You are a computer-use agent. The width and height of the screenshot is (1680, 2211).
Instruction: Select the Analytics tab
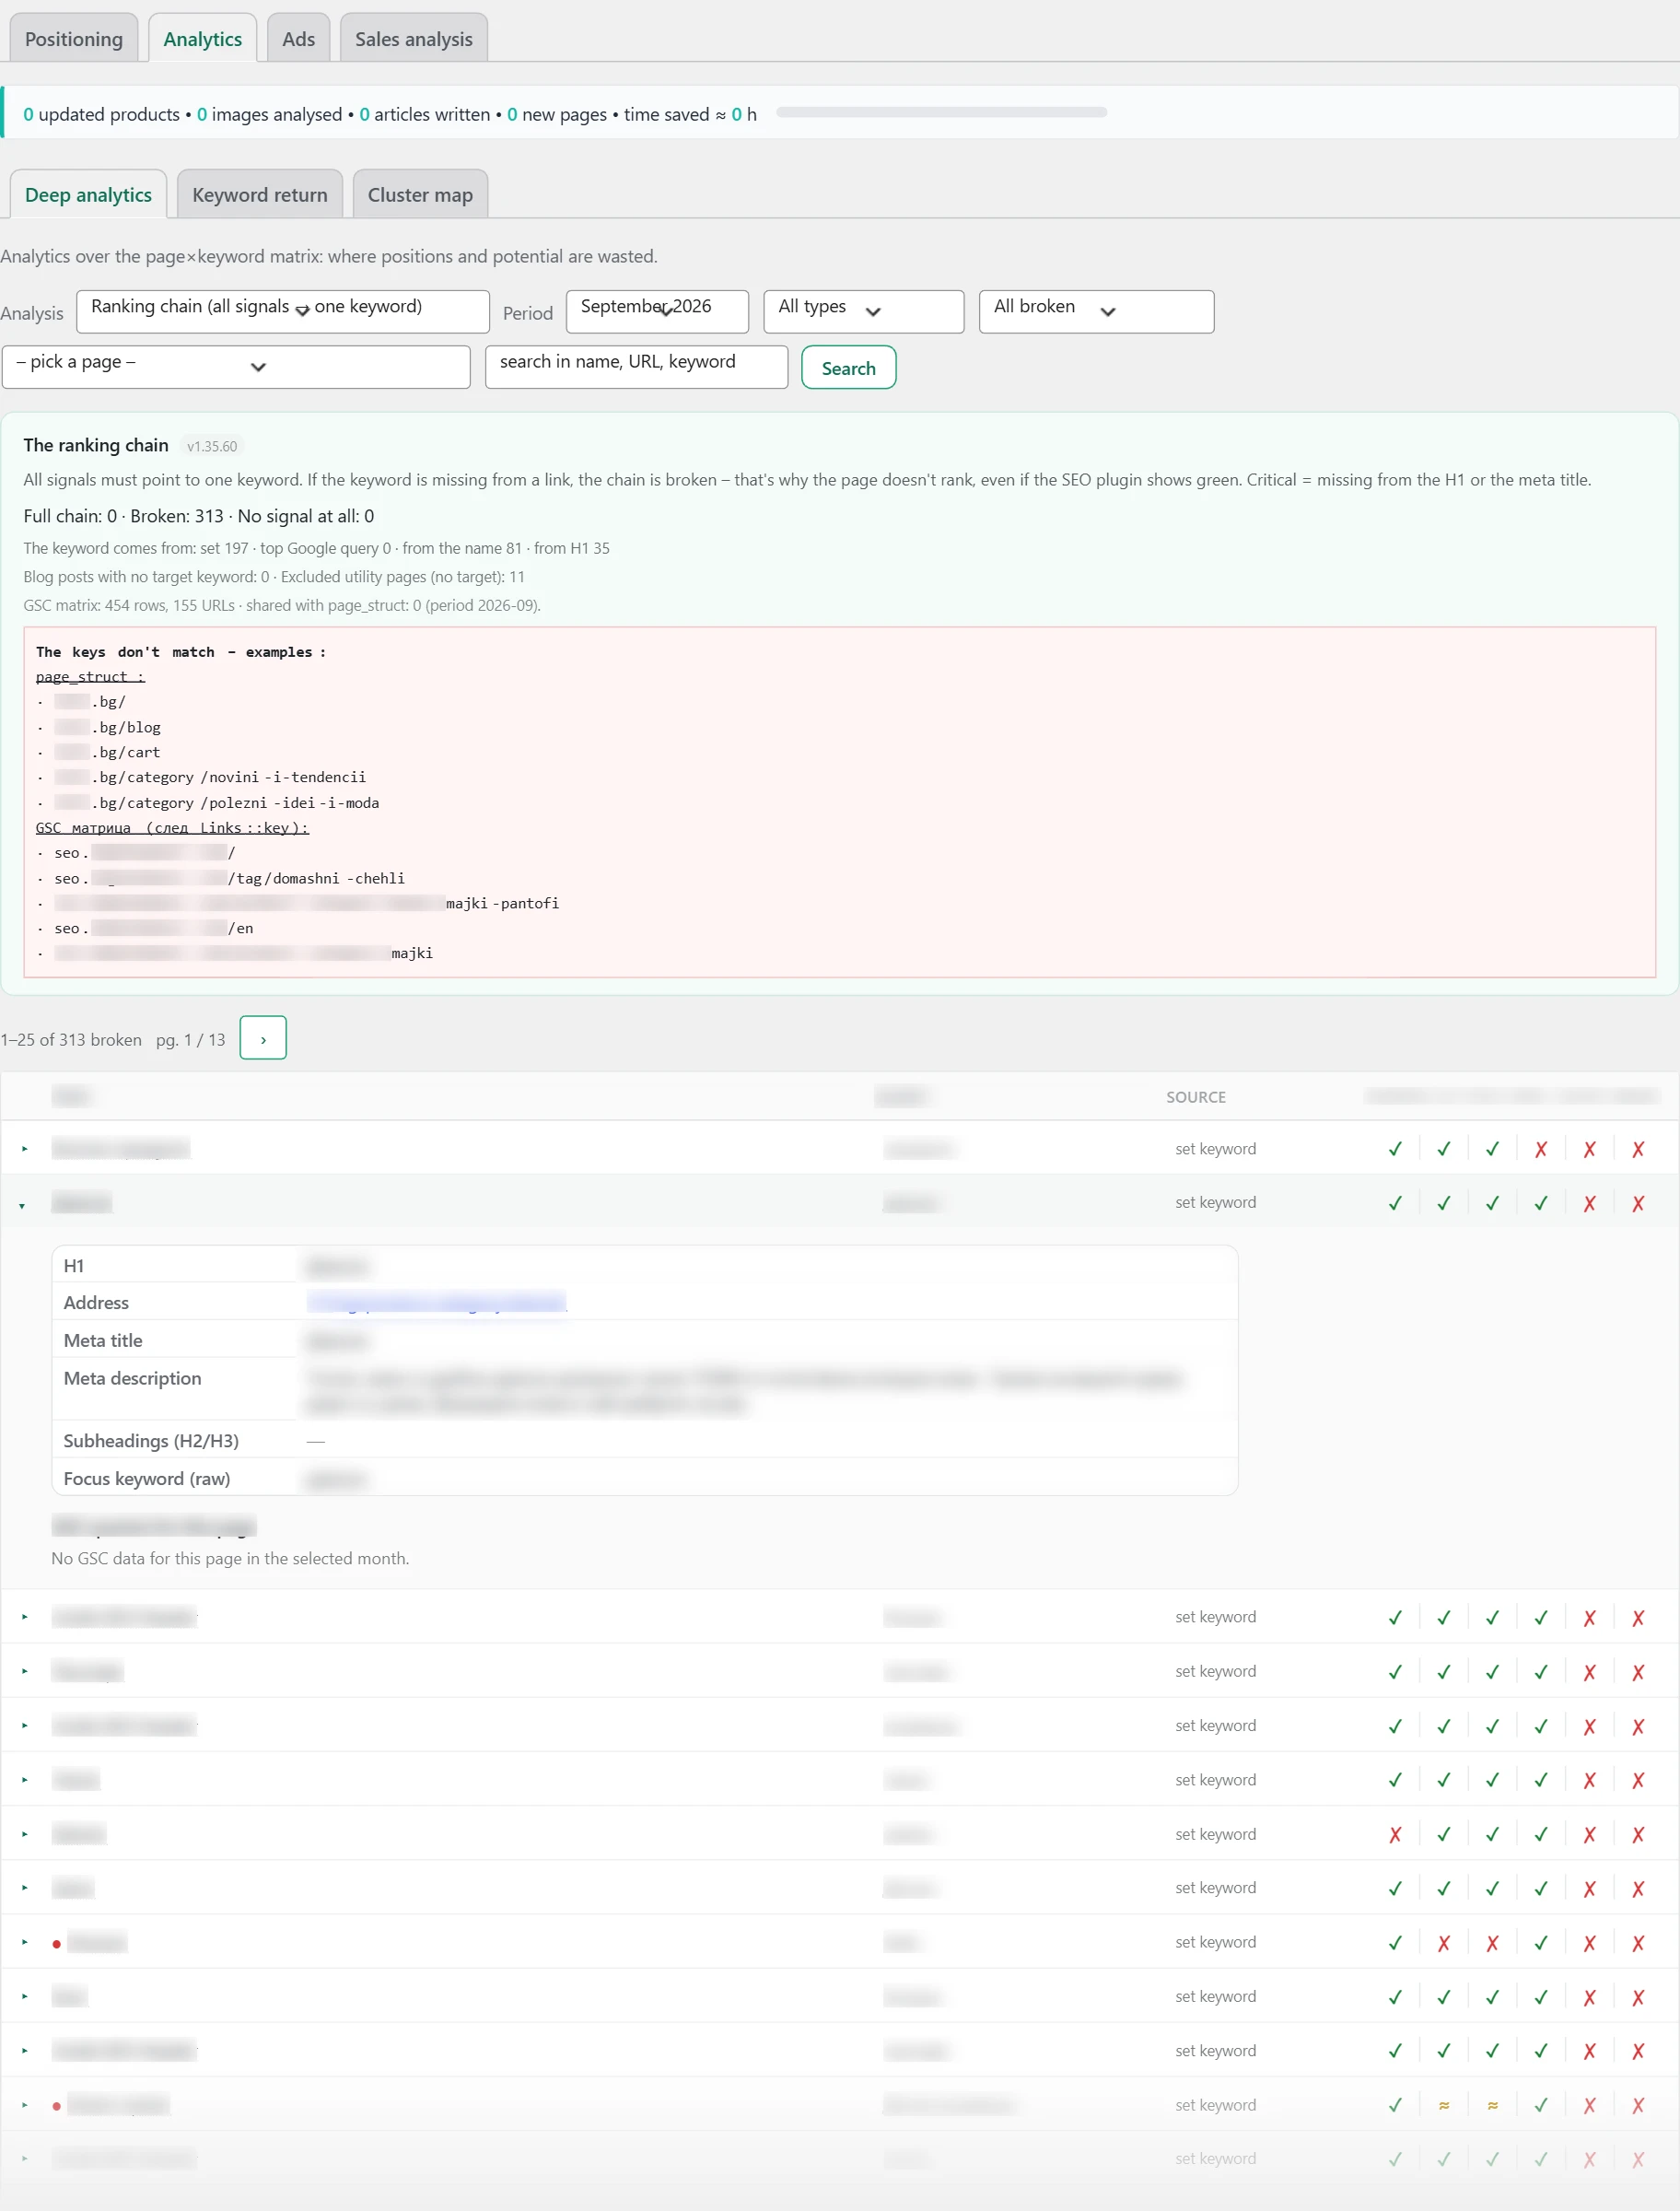202,38
